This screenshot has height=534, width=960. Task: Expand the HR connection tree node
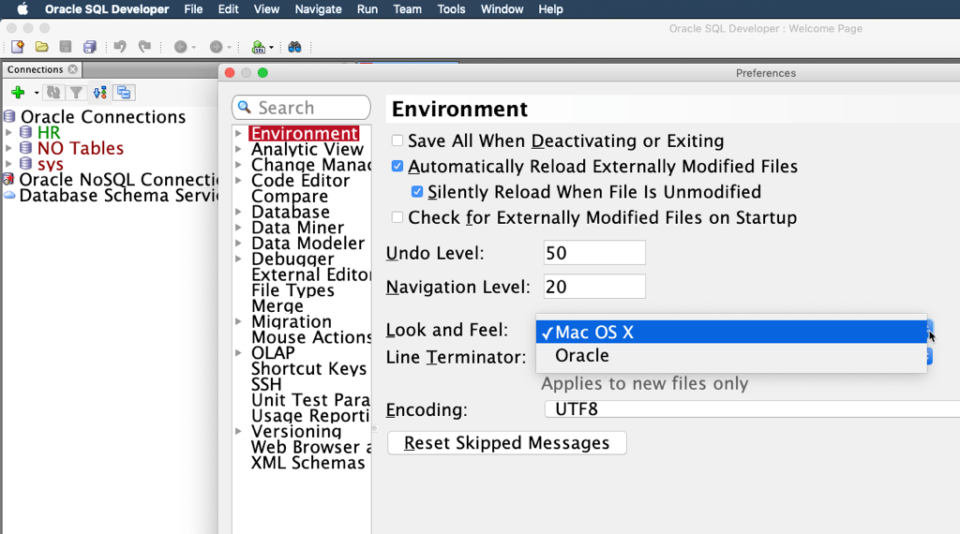(x=9, y=132)
